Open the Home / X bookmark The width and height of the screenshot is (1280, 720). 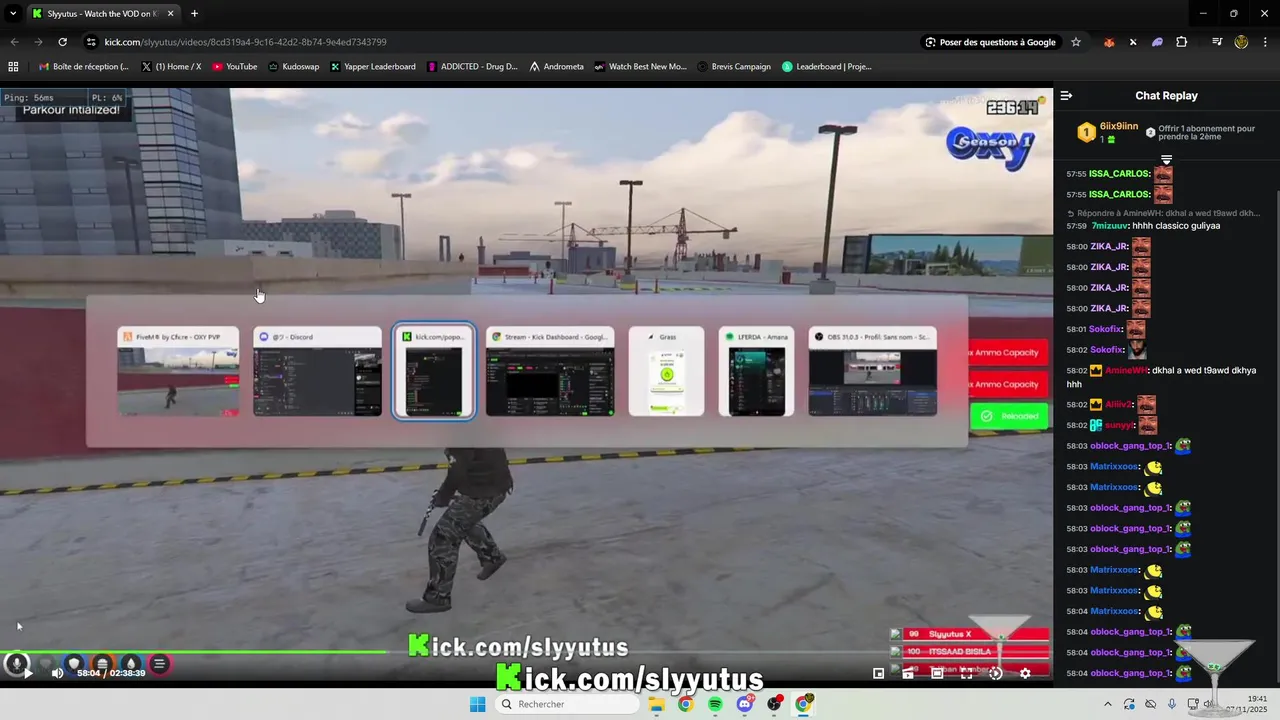[171, 67]
